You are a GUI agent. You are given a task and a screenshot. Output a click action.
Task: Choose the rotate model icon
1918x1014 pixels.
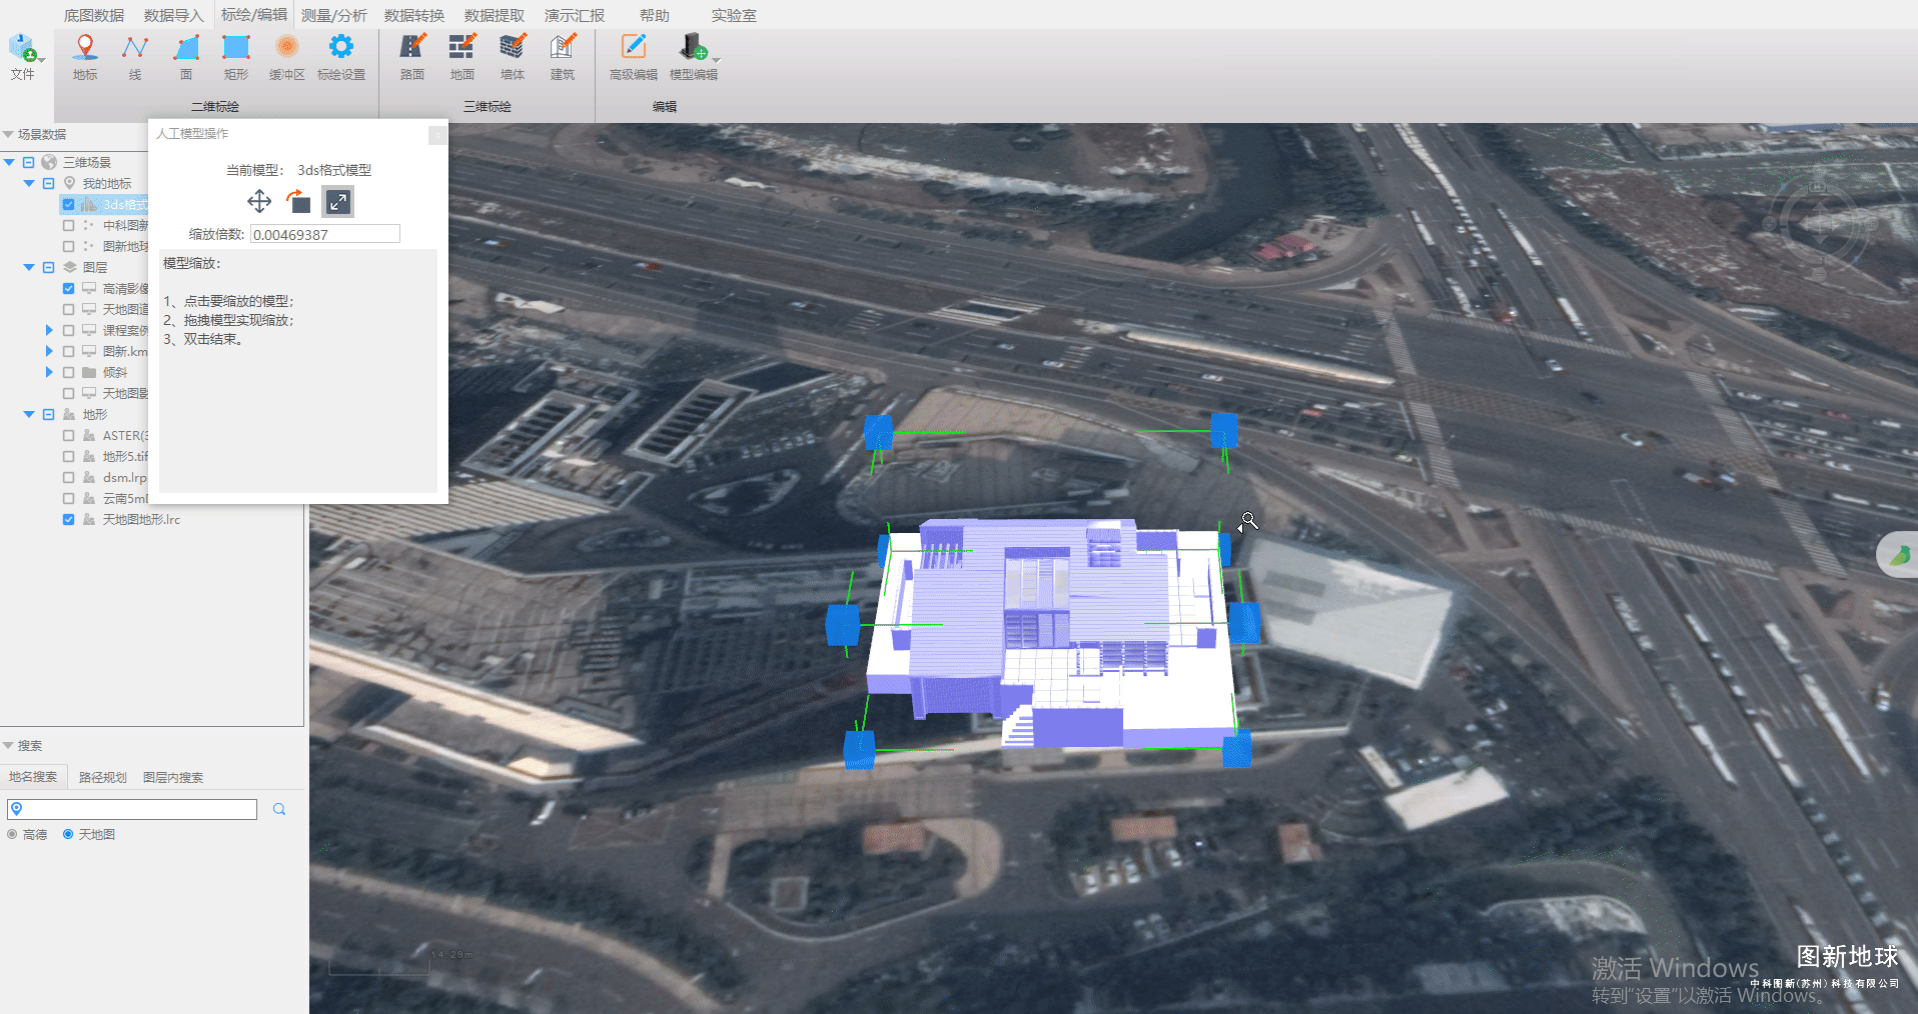[298, 202]
